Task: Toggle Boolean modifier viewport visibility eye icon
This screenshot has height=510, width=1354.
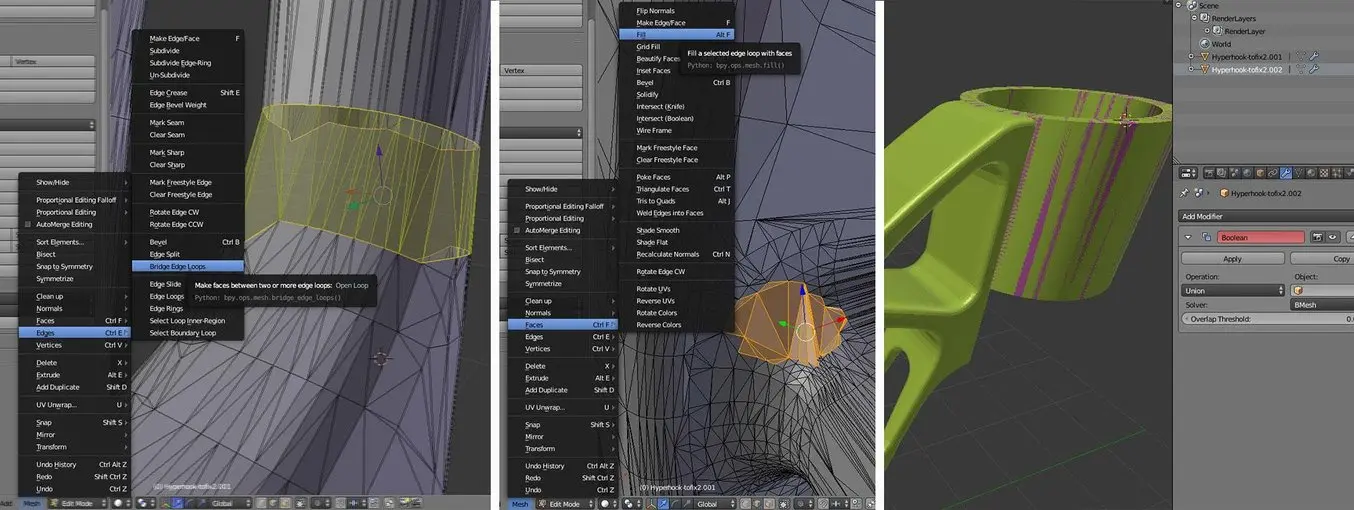Action: coord(1333,237)
